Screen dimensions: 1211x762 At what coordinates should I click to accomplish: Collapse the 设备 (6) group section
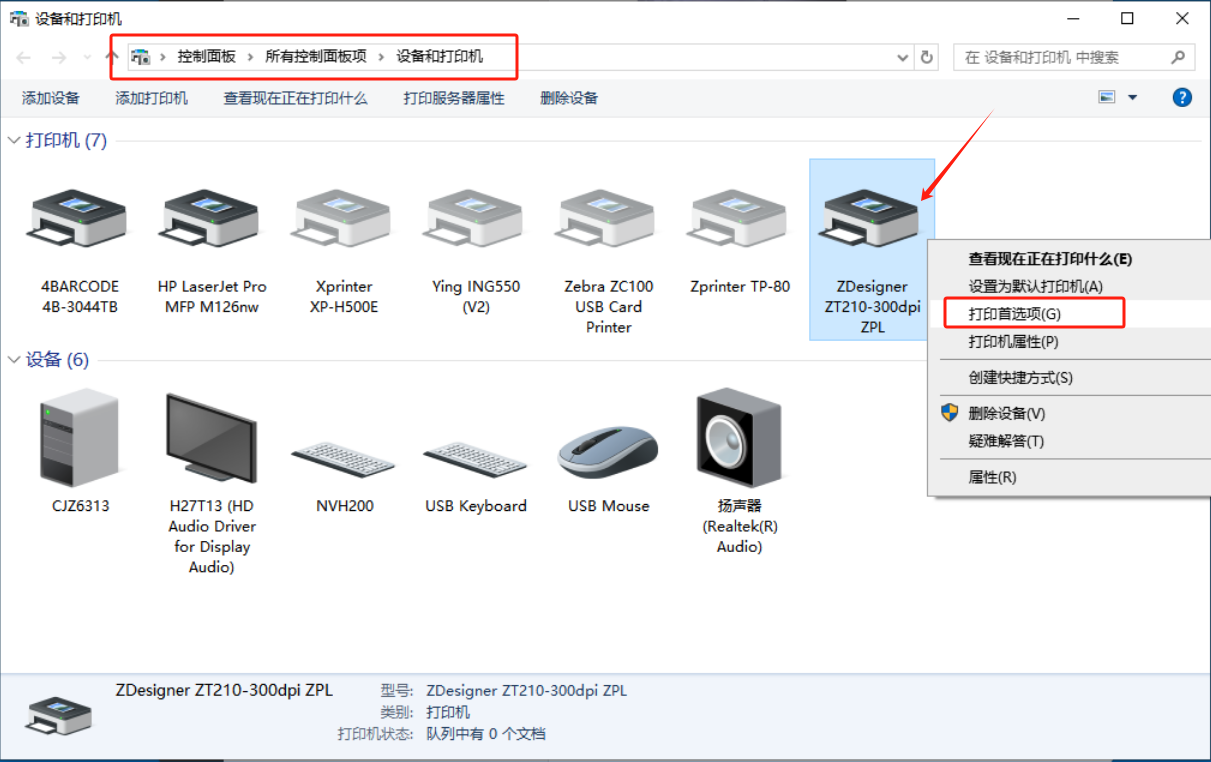coord(14,360)
